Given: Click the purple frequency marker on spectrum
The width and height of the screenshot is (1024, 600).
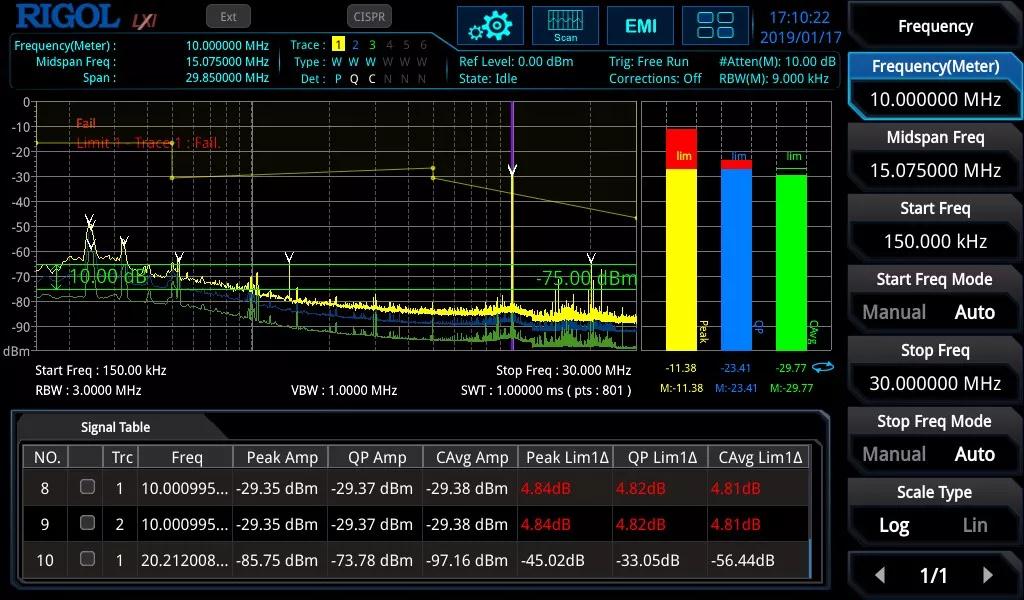Looking at the screenshot, I should (x=512, y=220).
